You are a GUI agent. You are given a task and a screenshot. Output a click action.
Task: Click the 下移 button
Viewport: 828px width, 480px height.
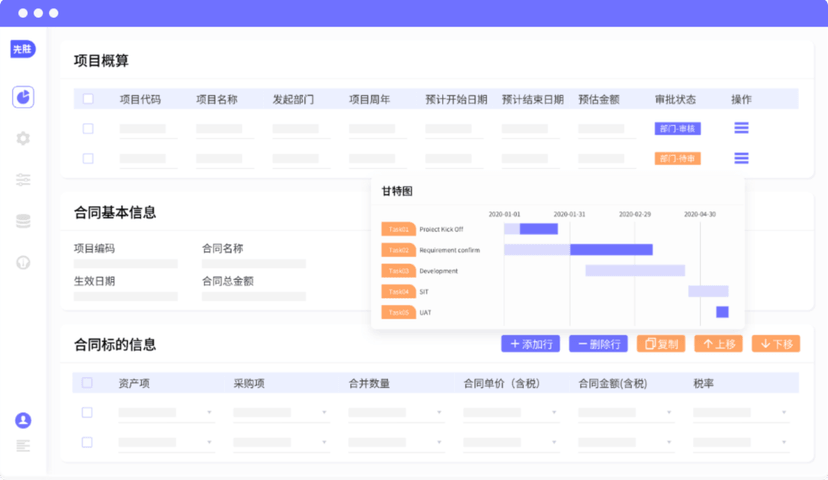coord(776,344)
